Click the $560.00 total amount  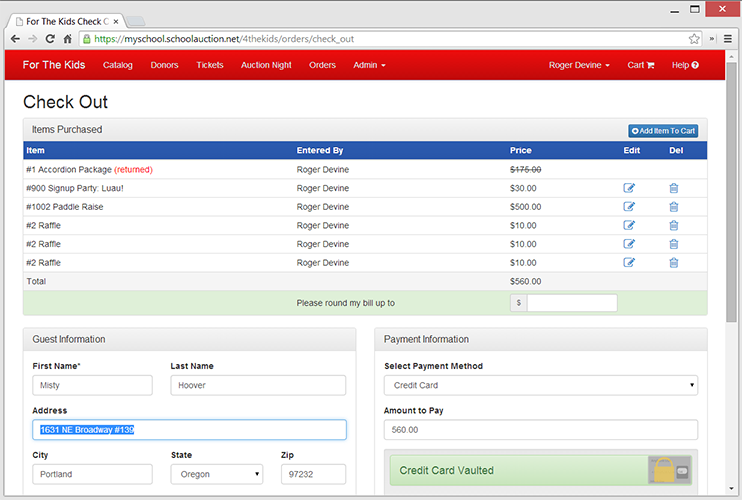coord(525,281)
